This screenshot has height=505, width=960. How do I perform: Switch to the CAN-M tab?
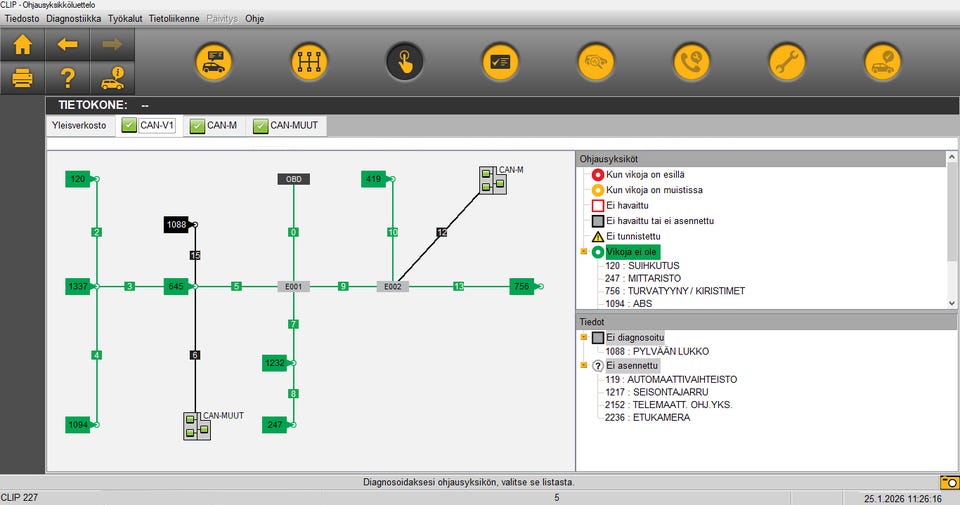[214, 125]
